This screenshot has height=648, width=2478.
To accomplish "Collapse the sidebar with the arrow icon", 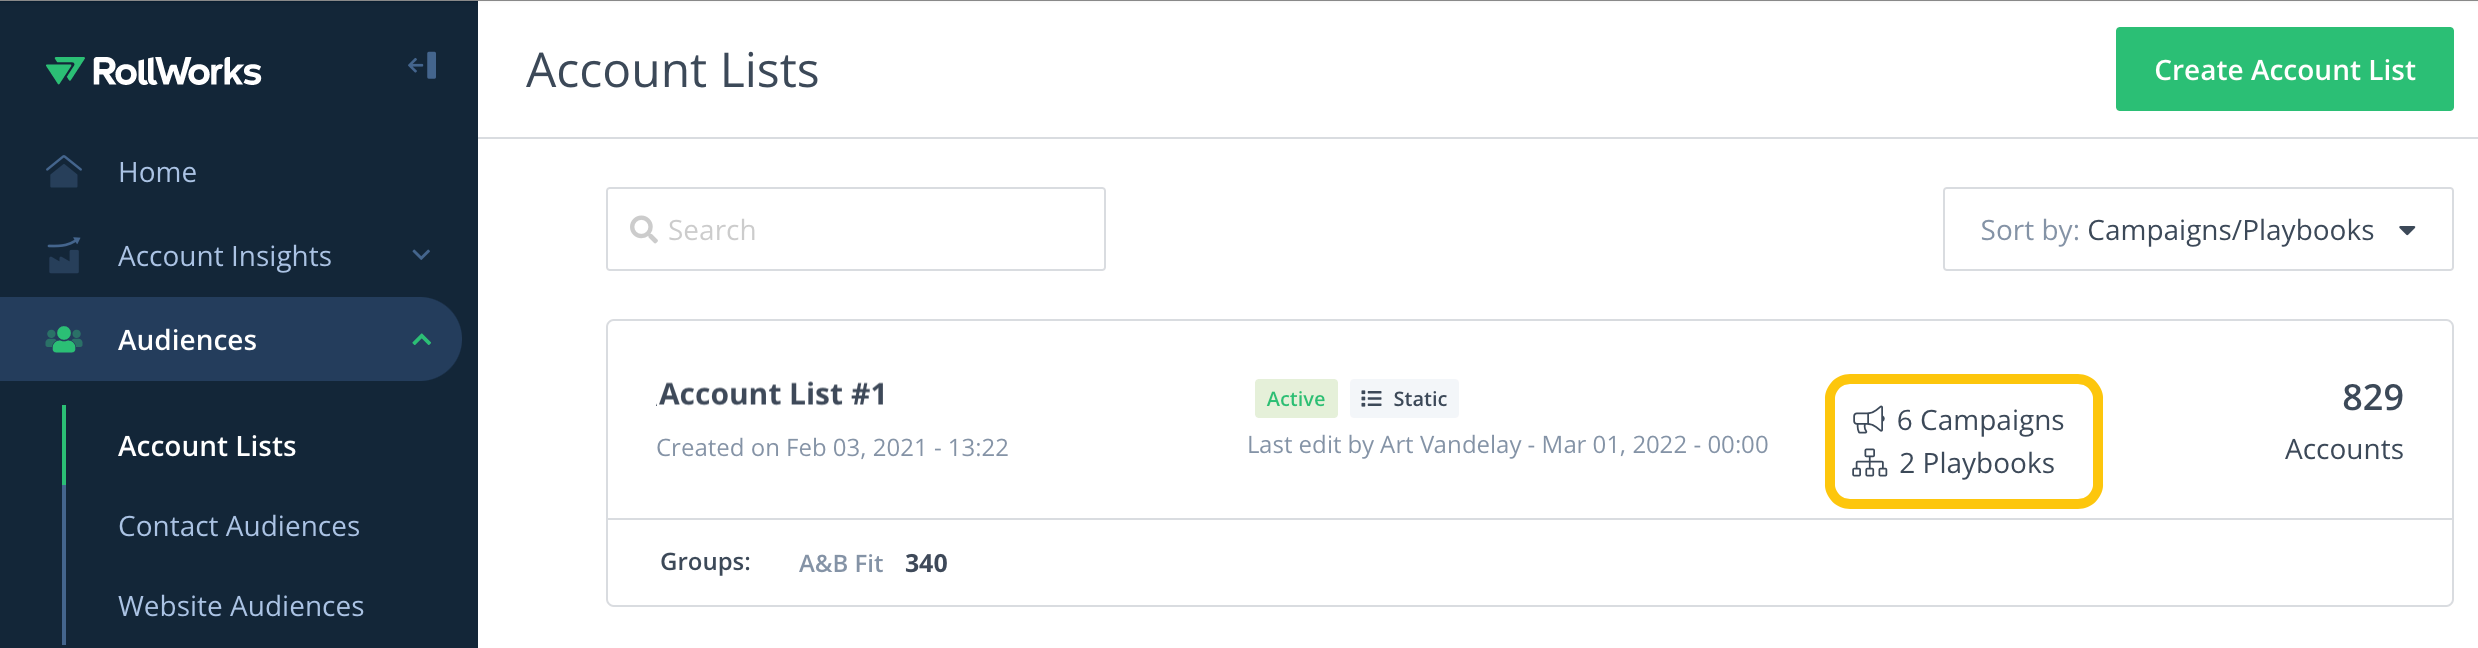I will (x=422, y=66).
